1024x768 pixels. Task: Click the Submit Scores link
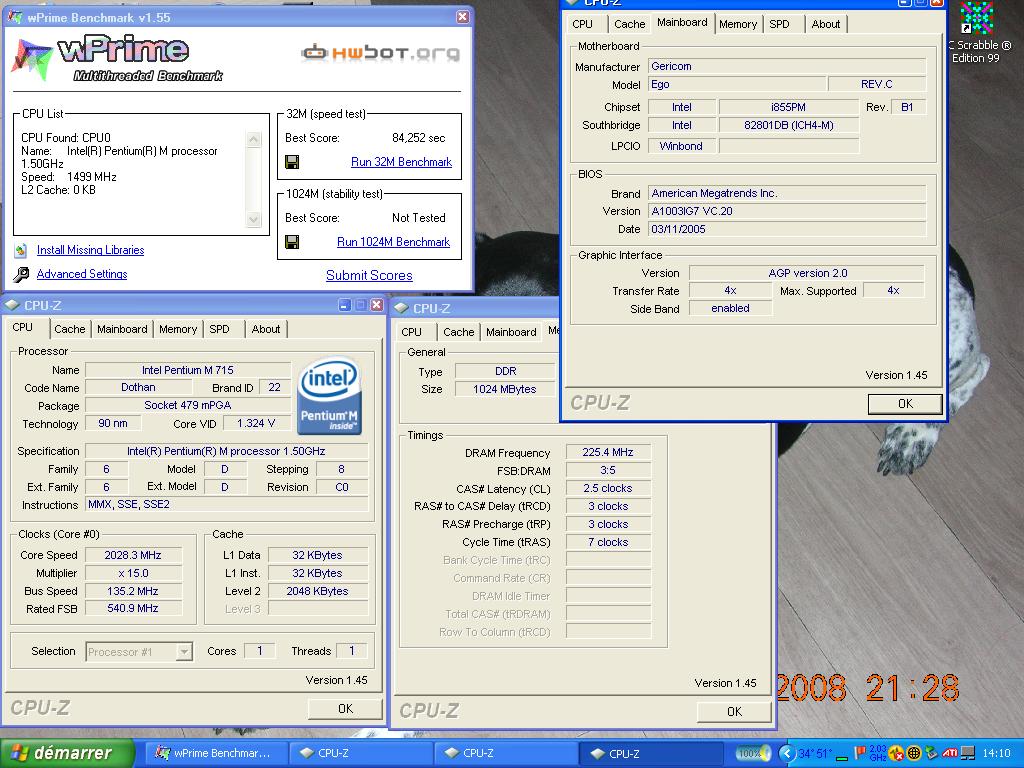click(369, 276)
